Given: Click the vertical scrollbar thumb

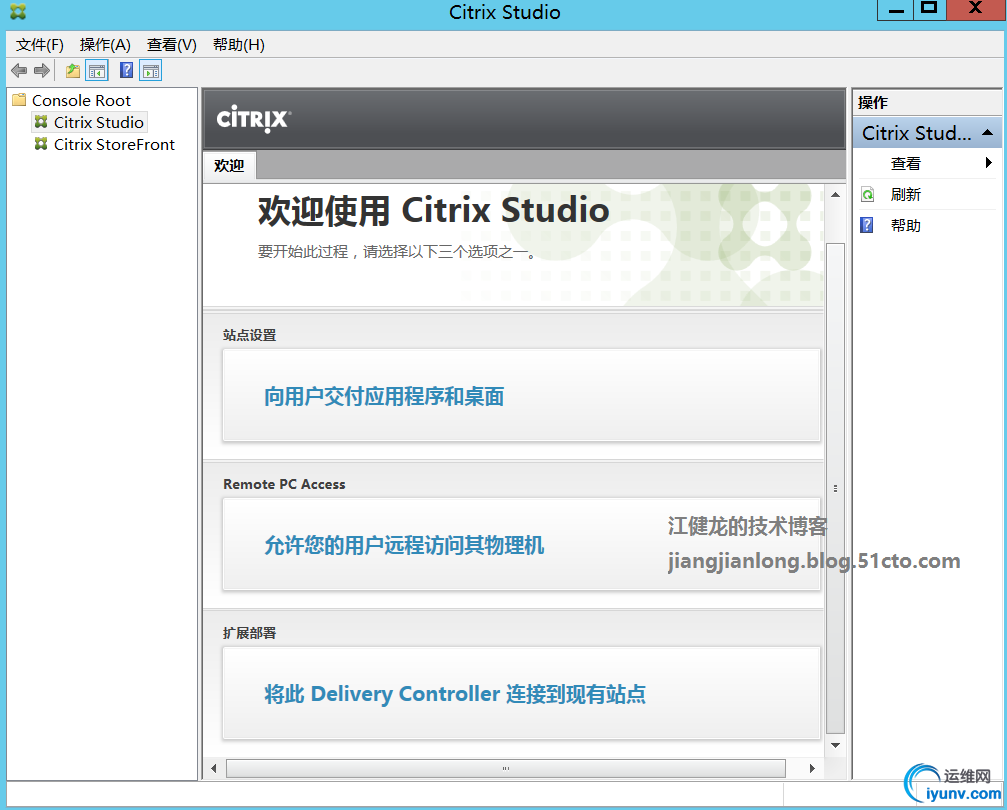Looking at the screenshot, I should (835, 488).
